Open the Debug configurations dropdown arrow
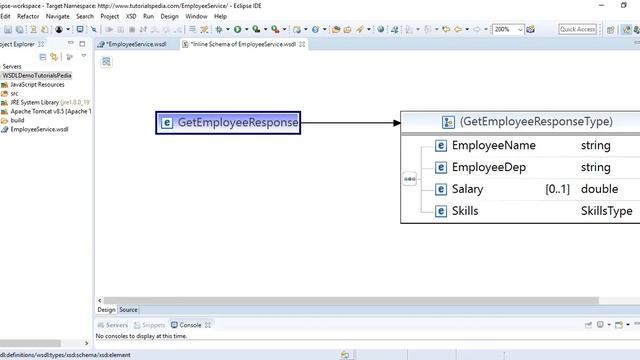 [x=228, y=29]
